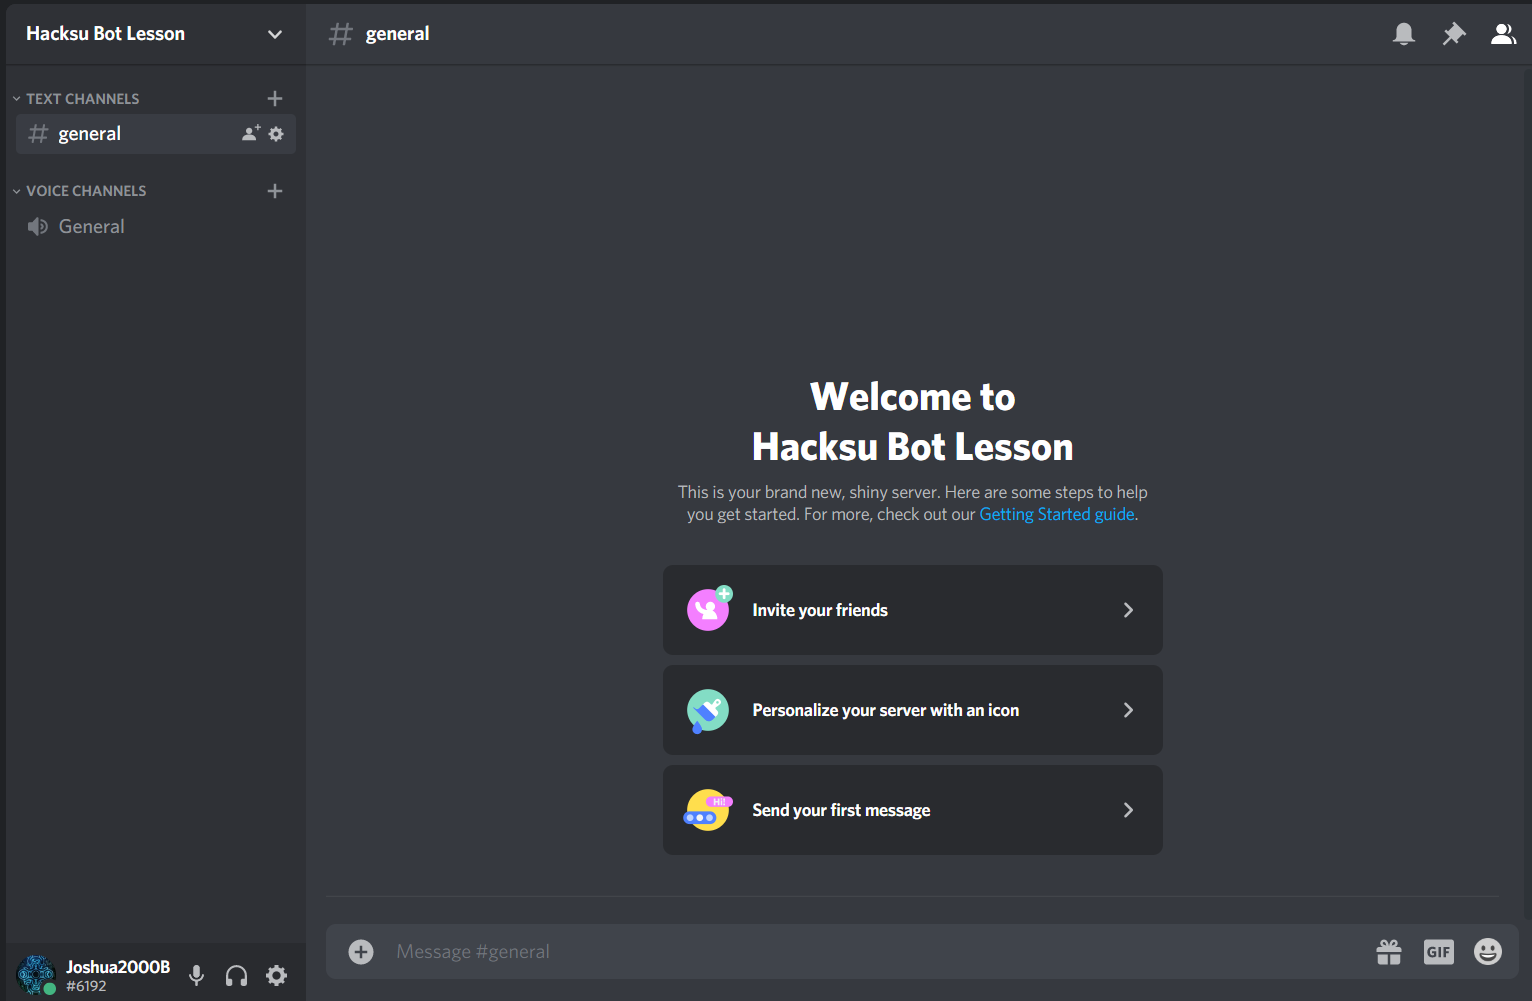Create invite for general channel
Viewport: 1532px width, 1001px height.
[251, 133]
